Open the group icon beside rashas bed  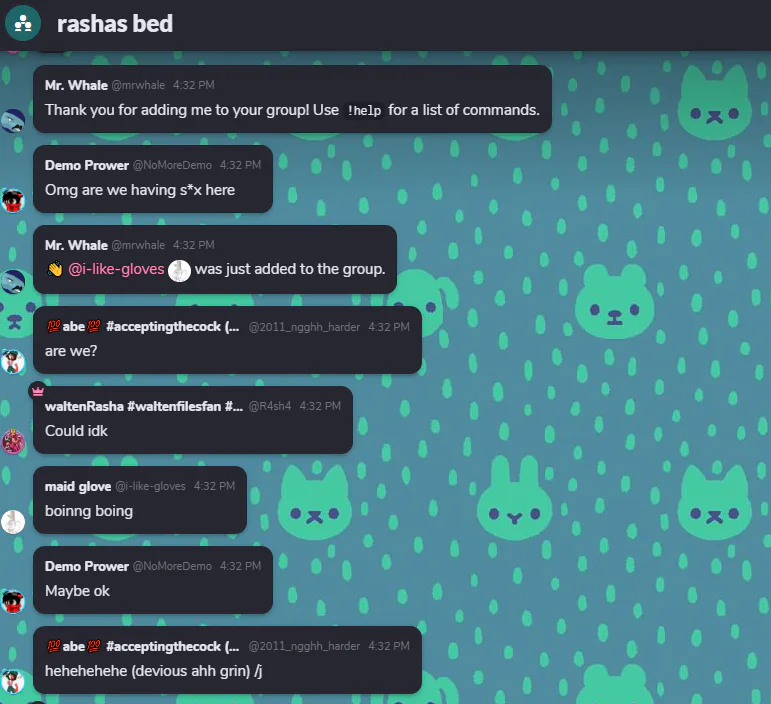tap(23, 23)
